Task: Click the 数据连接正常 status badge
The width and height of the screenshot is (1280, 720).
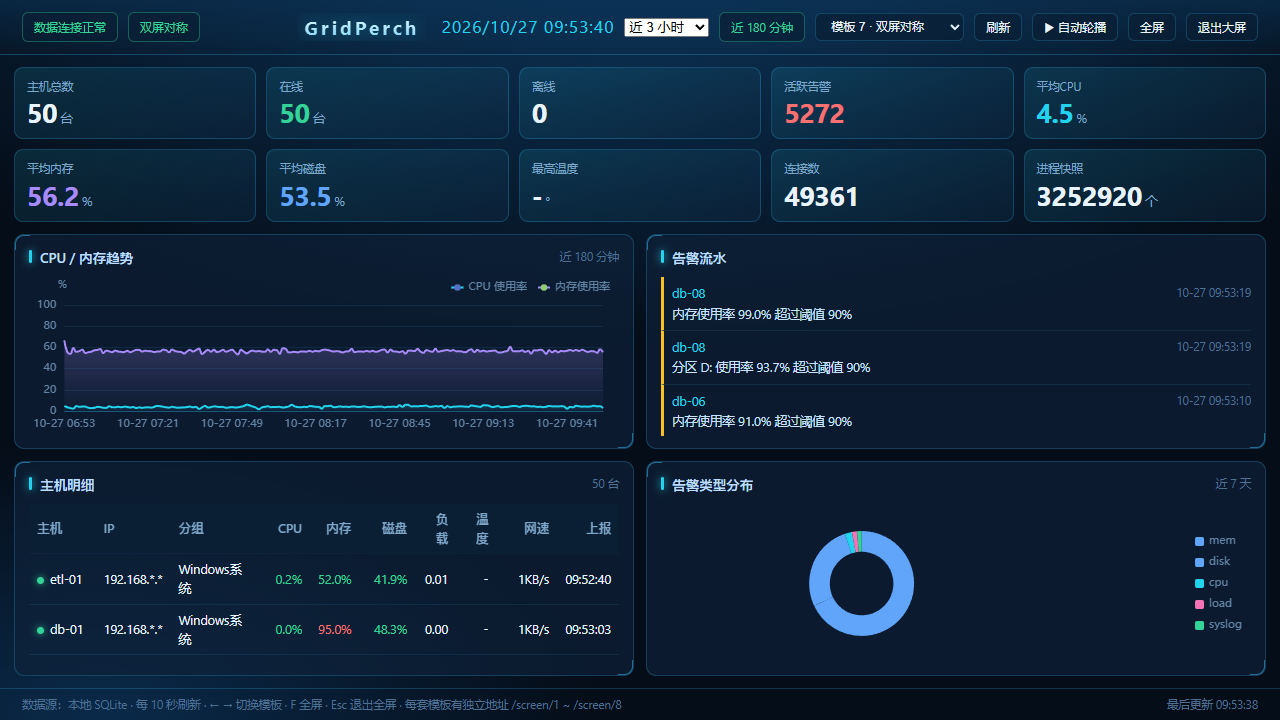Action: pos(70,27)
